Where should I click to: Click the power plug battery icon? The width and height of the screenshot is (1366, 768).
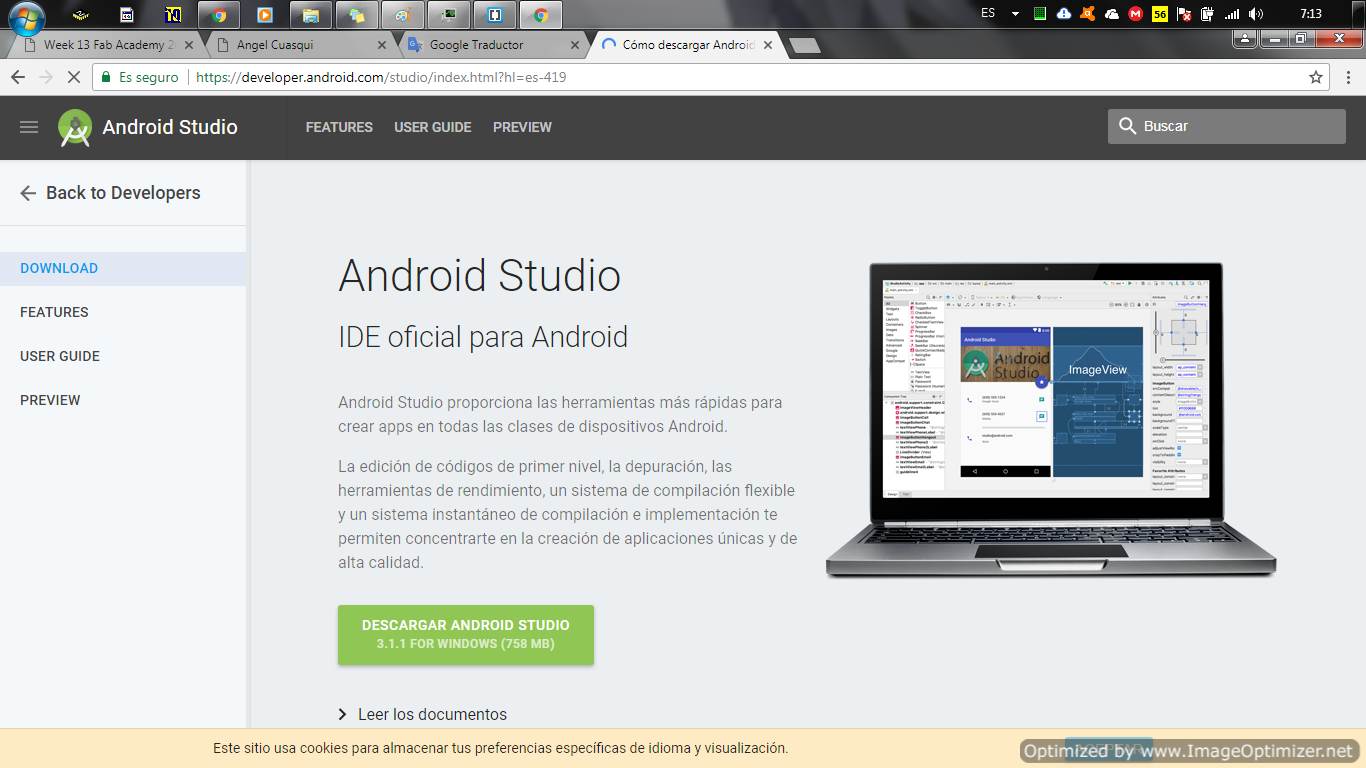click(x=1208, y=14)
